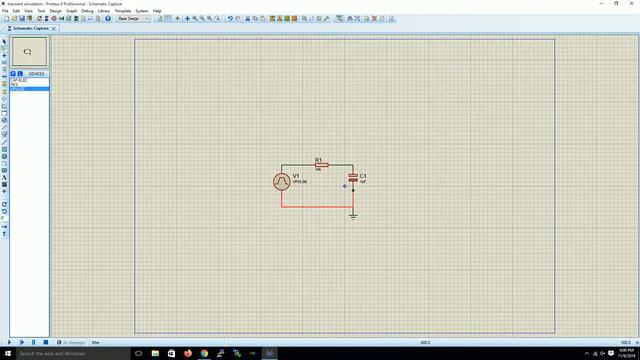Toggle the grid display icon
Viewport: 640px width, 360px height.
tap(168, 19)
